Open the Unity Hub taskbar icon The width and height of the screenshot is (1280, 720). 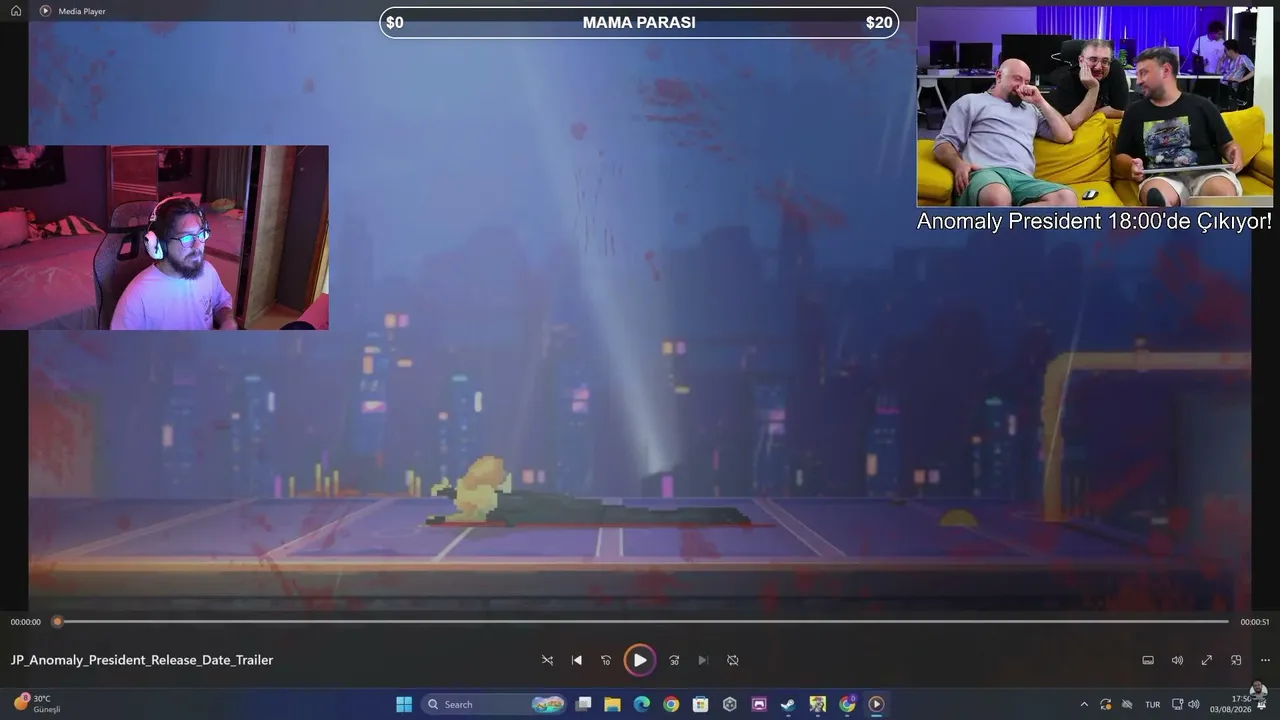pyautogui.click(x=730, y=704)
